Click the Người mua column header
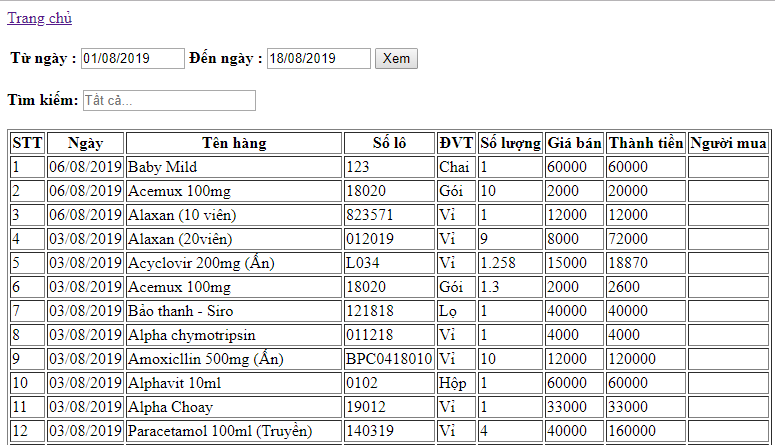This screenshot has width=775, height=445. click(728, 143)
